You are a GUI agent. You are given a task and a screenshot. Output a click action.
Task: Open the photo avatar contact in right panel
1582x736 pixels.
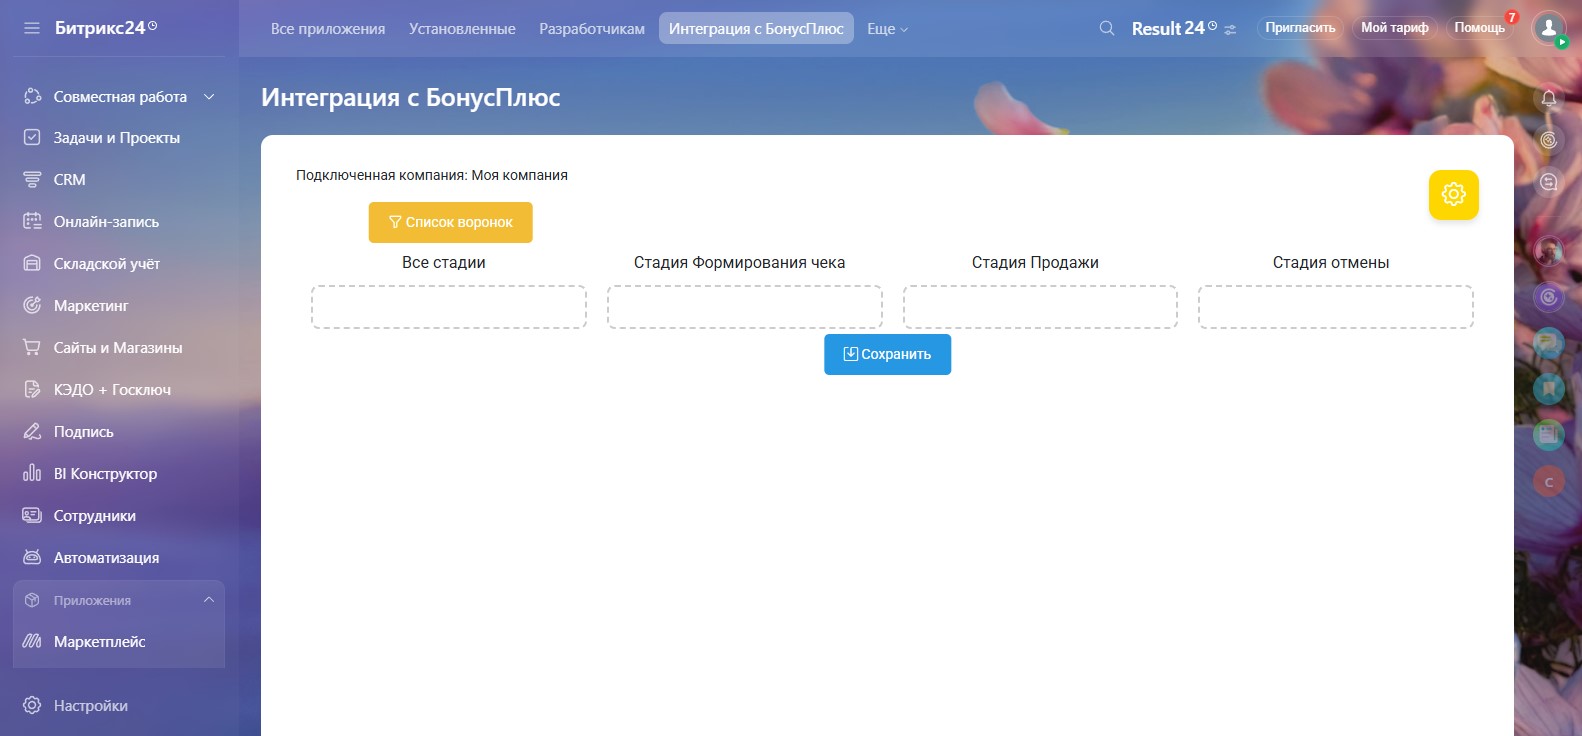point(1549,250)
